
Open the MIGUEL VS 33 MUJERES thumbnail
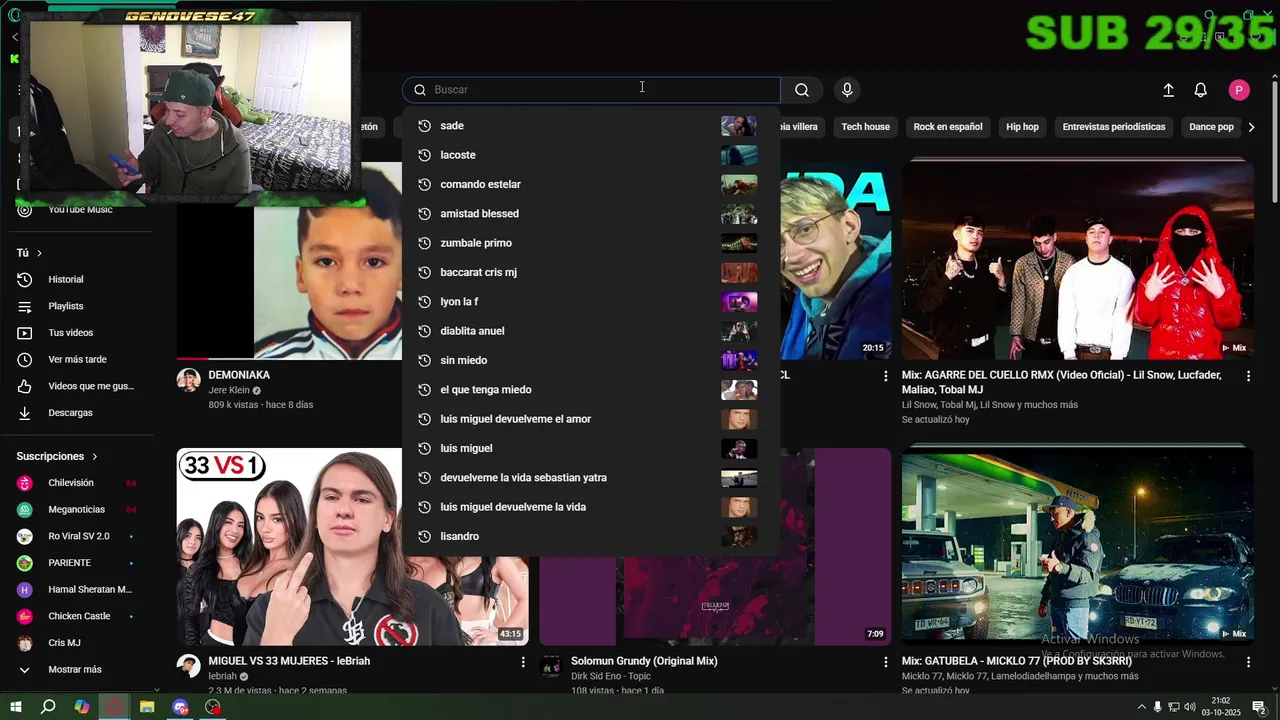pos(352,546)
